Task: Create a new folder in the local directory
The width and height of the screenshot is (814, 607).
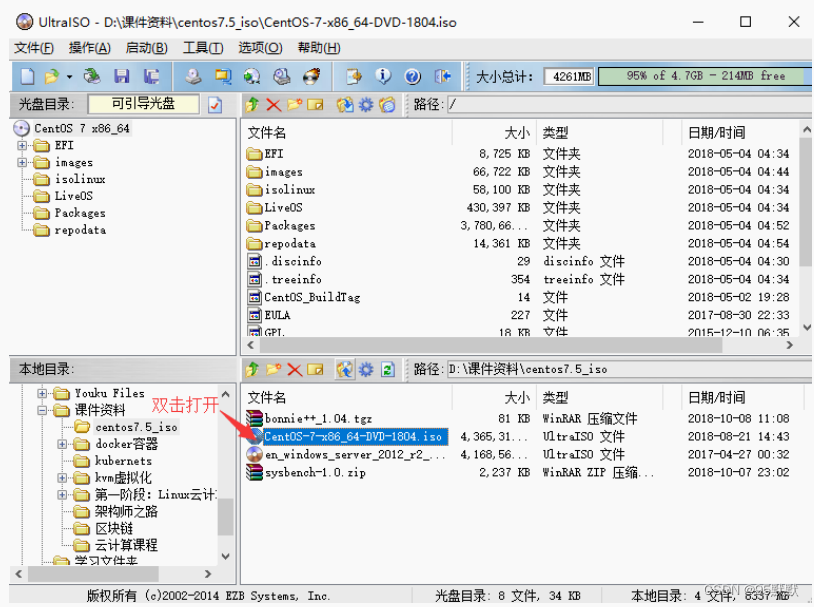Action: pos(274,370)
